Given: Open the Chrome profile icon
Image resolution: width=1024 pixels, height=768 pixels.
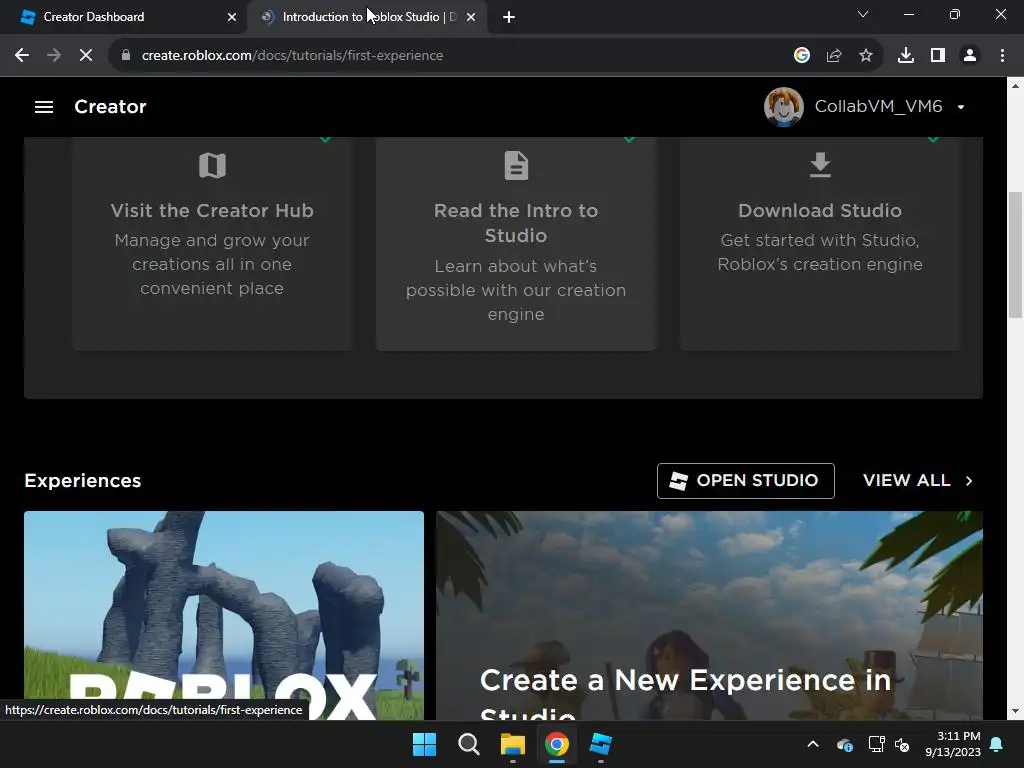Looking at the screenshot, I should (970, 56).
